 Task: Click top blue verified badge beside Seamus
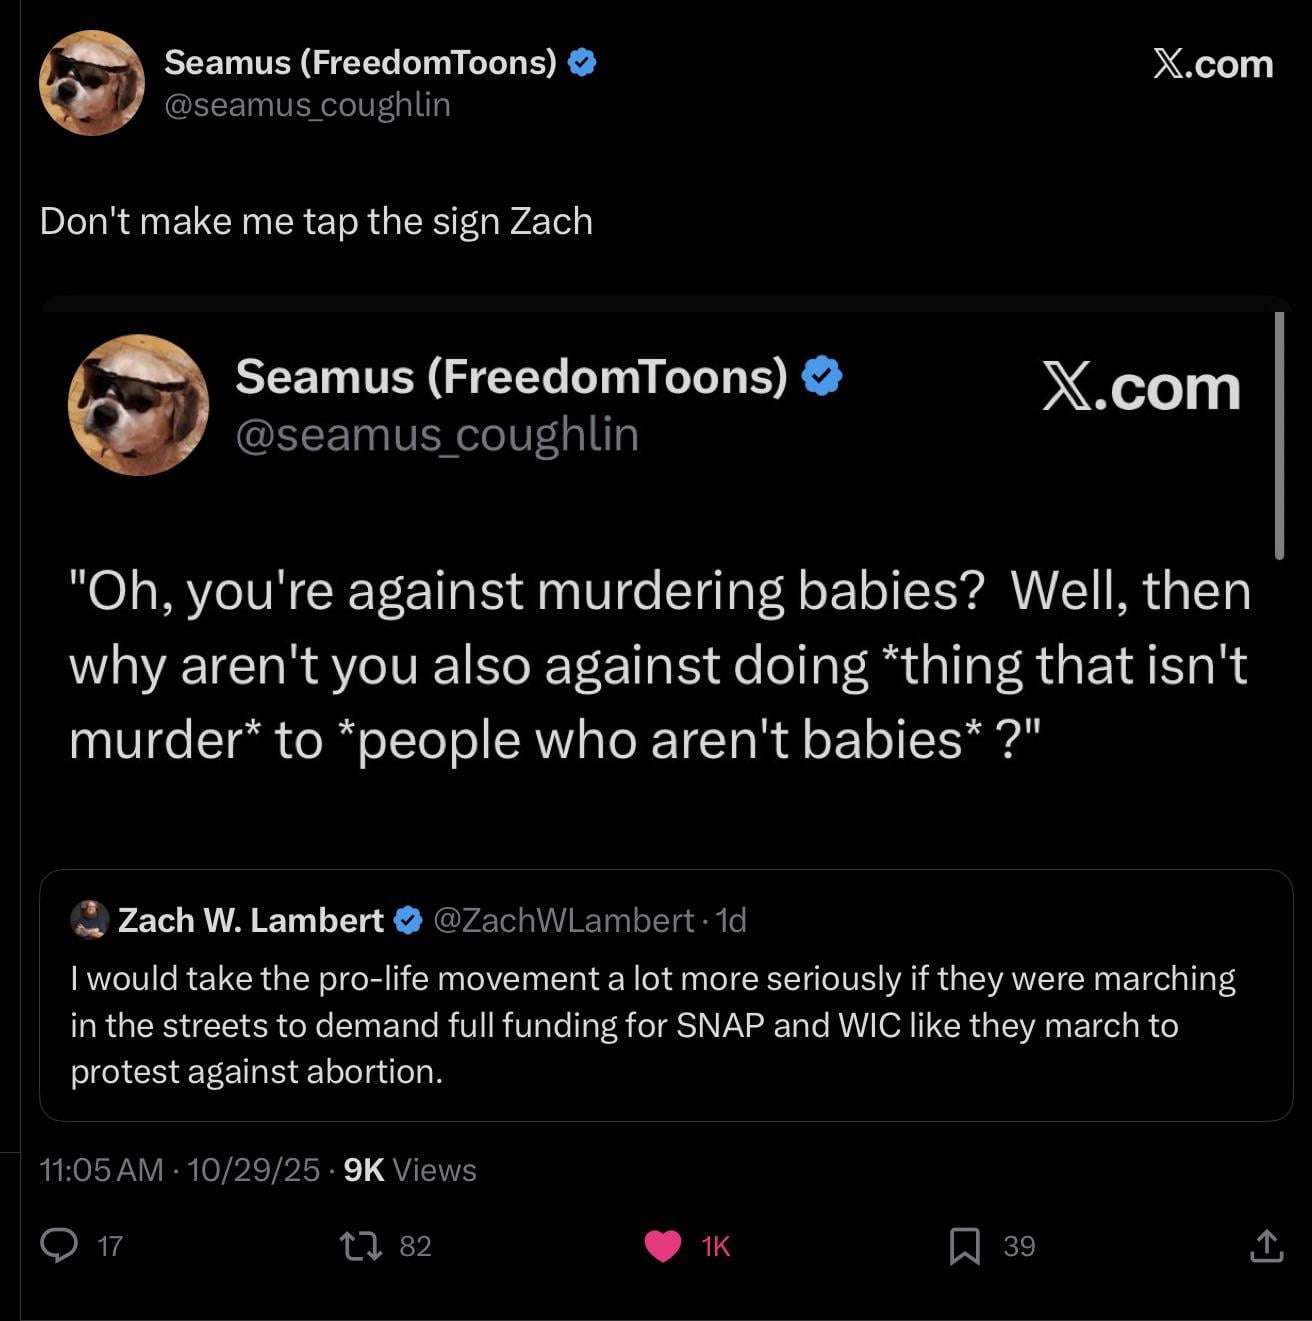(x=582, y=63)
